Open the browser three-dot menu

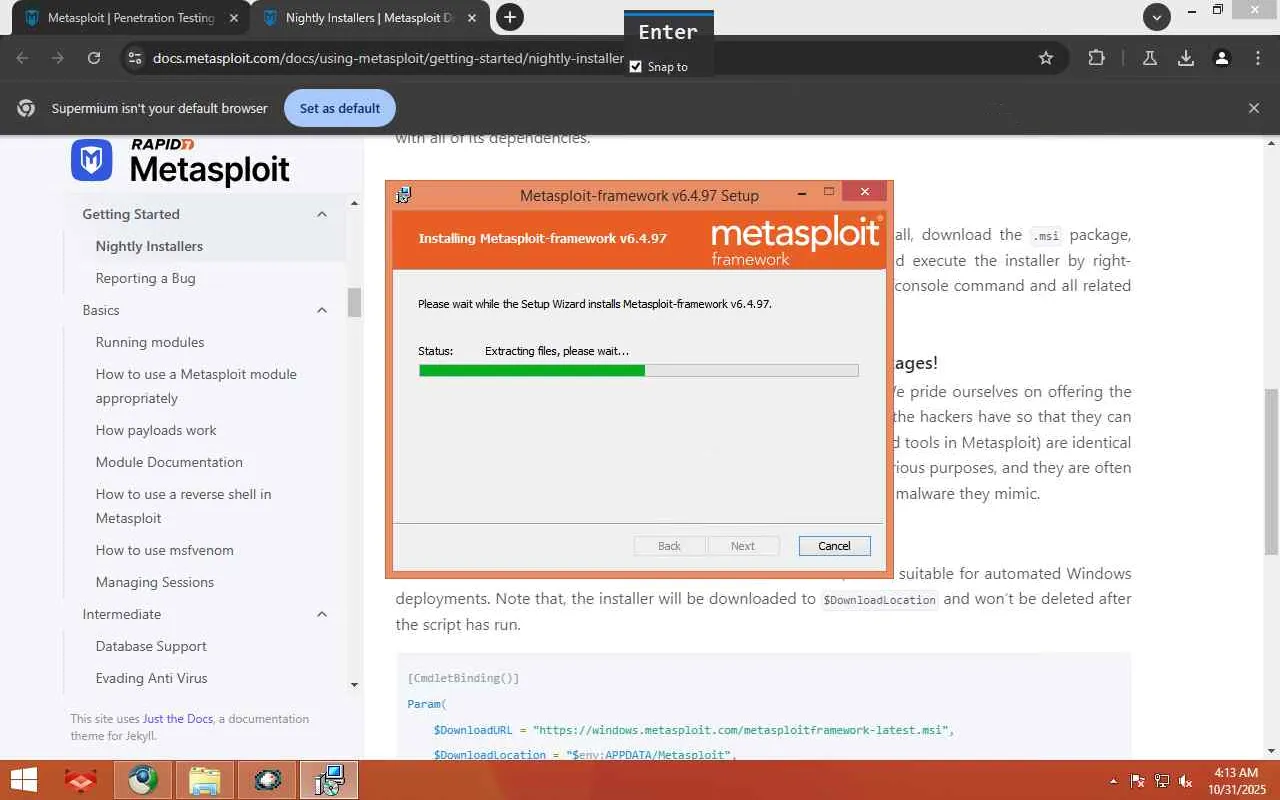[1258, 58]
